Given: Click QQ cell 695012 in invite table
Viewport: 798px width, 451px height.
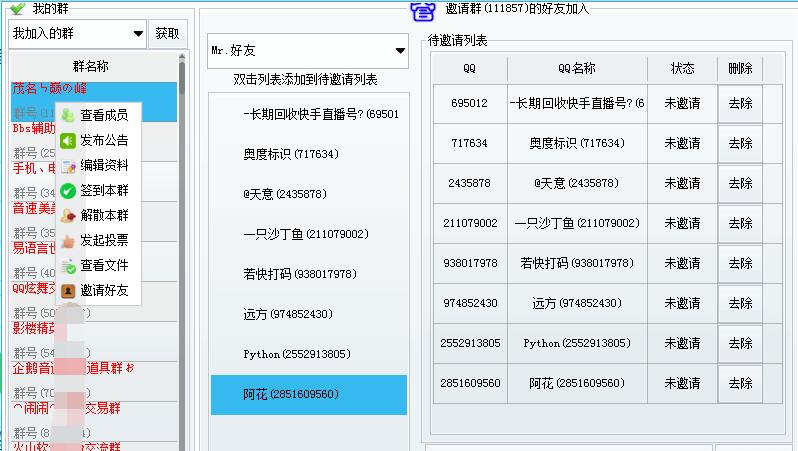Looking at the screenshot, I should click(470, 103).
